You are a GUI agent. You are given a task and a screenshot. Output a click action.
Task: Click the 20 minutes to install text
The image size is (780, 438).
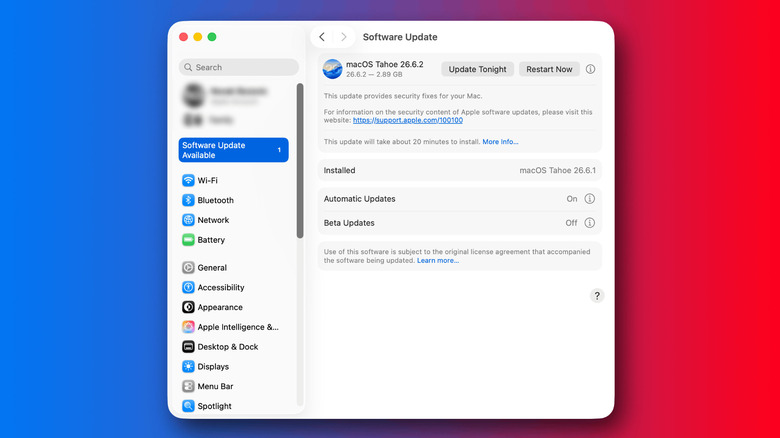click(x=401, y=142)
